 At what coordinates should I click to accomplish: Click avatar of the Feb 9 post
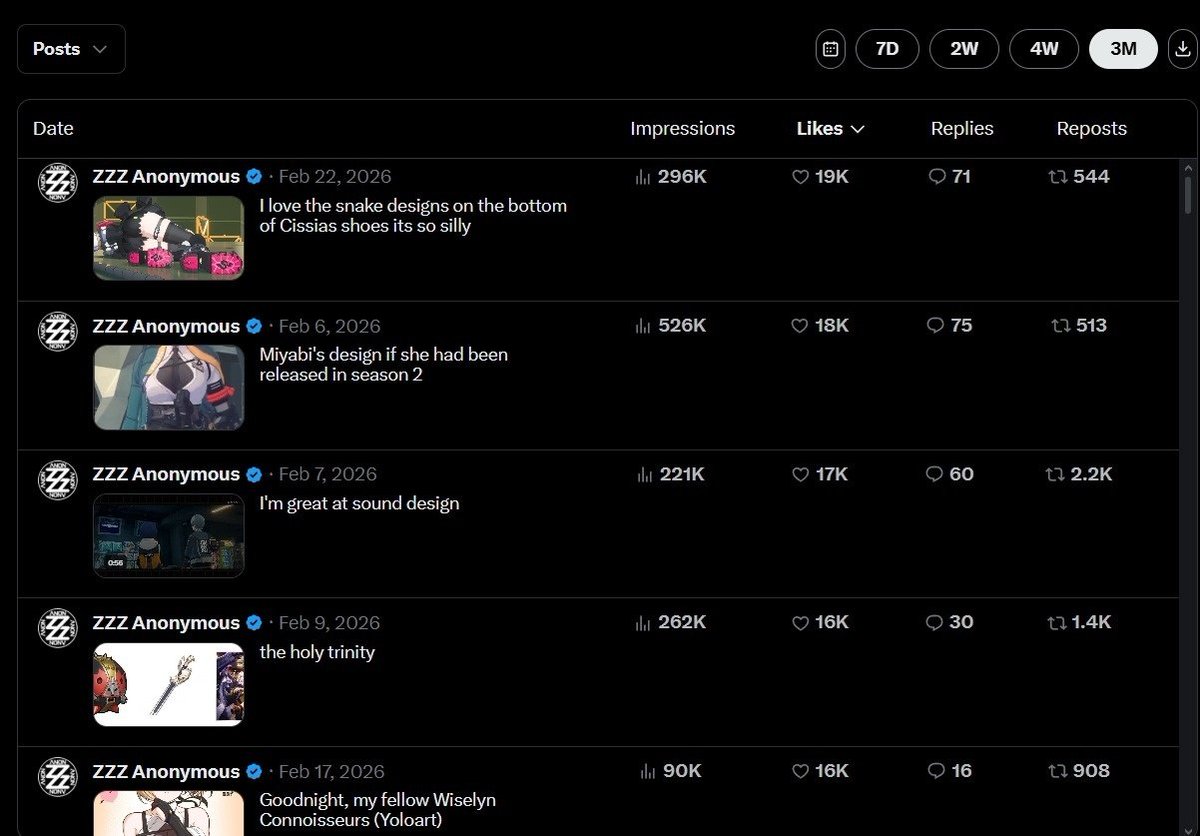coord(58,629)
